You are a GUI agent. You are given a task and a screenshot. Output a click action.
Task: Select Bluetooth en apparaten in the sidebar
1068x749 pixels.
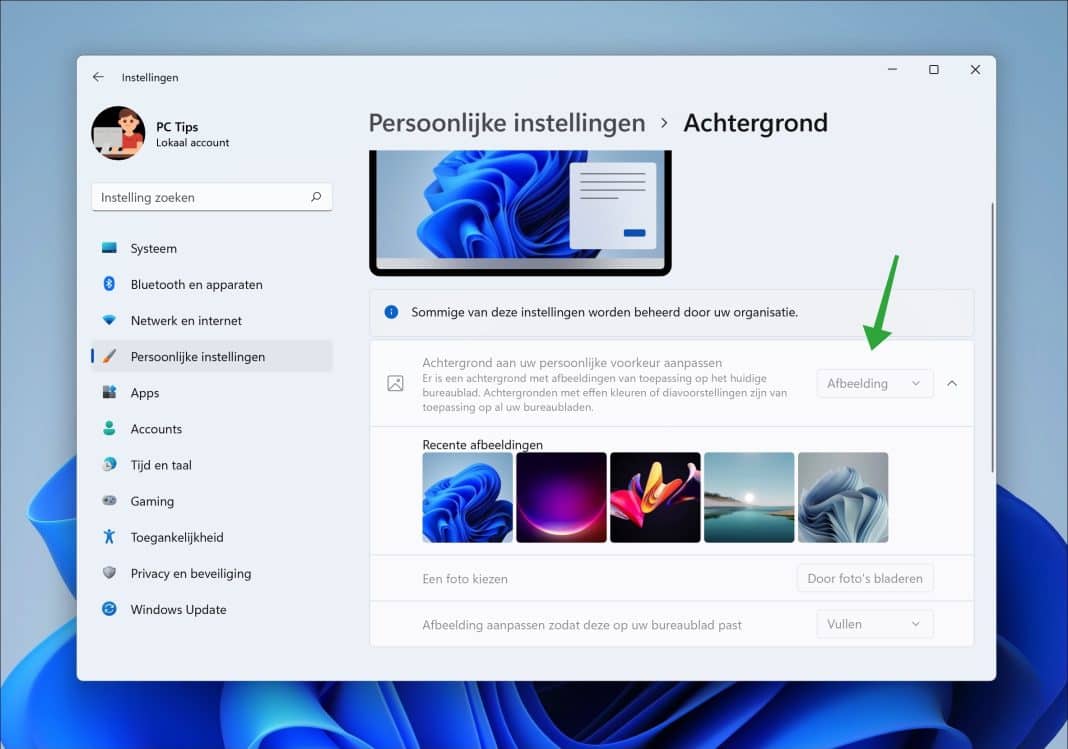[x=197, y=284]
